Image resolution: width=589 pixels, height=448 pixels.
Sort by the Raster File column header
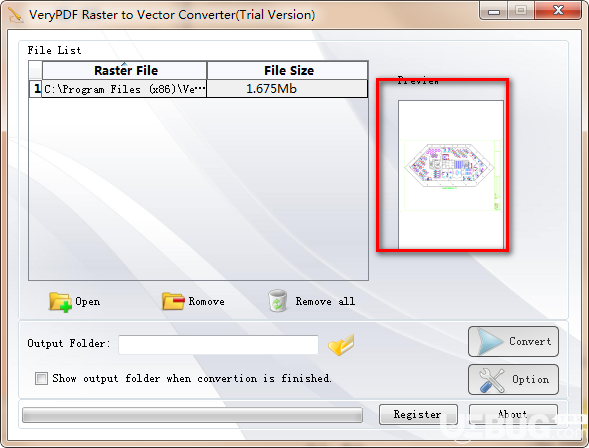[125, 70]
